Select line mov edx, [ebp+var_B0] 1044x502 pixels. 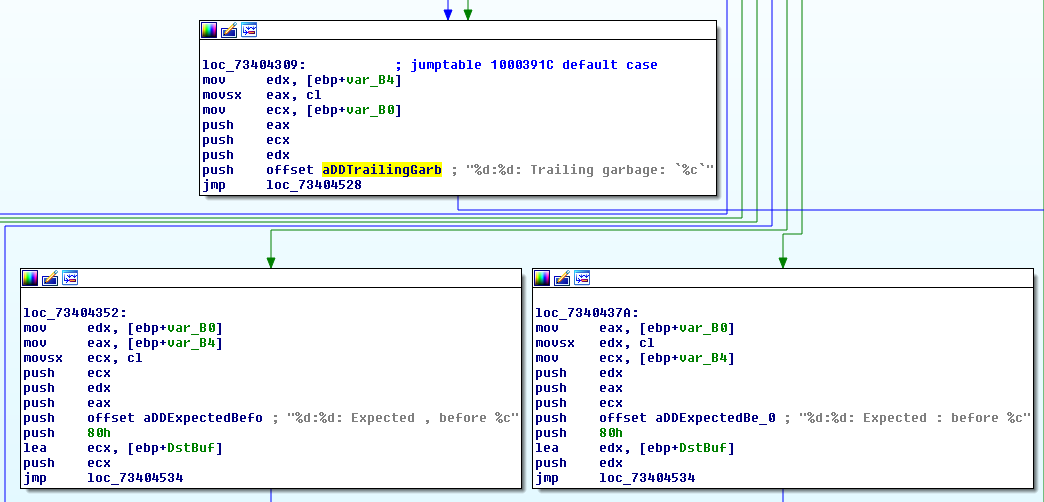(123, 328)
